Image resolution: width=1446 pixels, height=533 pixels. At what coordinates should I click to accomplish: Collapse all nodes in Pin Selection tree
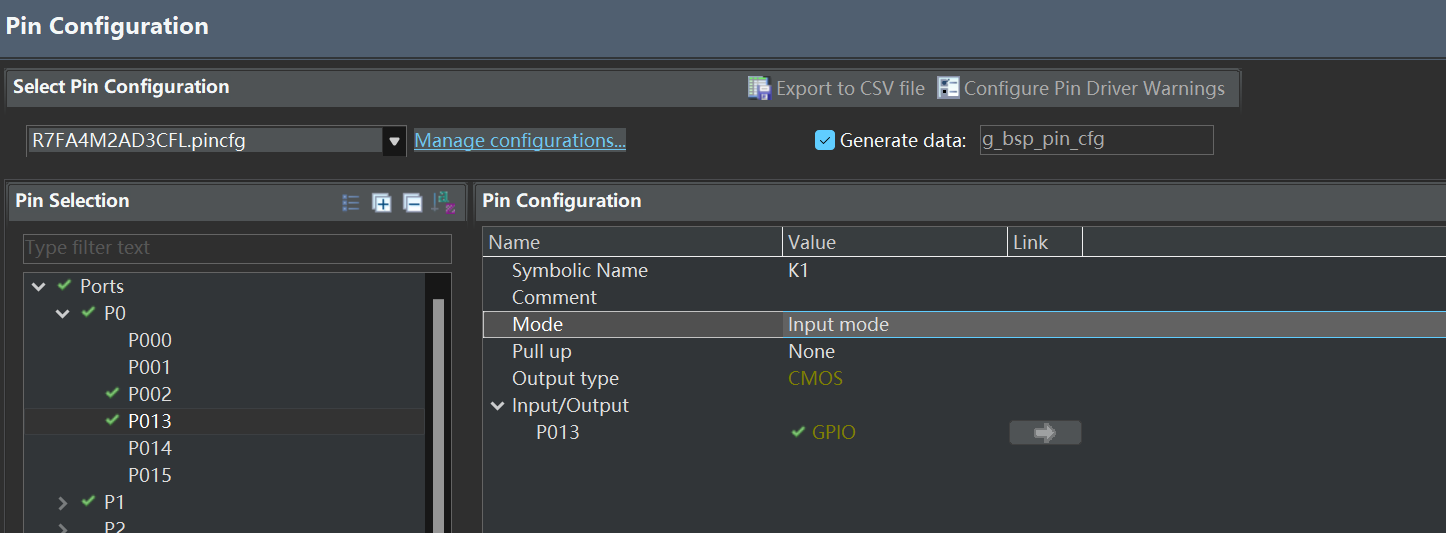(412, 203)
